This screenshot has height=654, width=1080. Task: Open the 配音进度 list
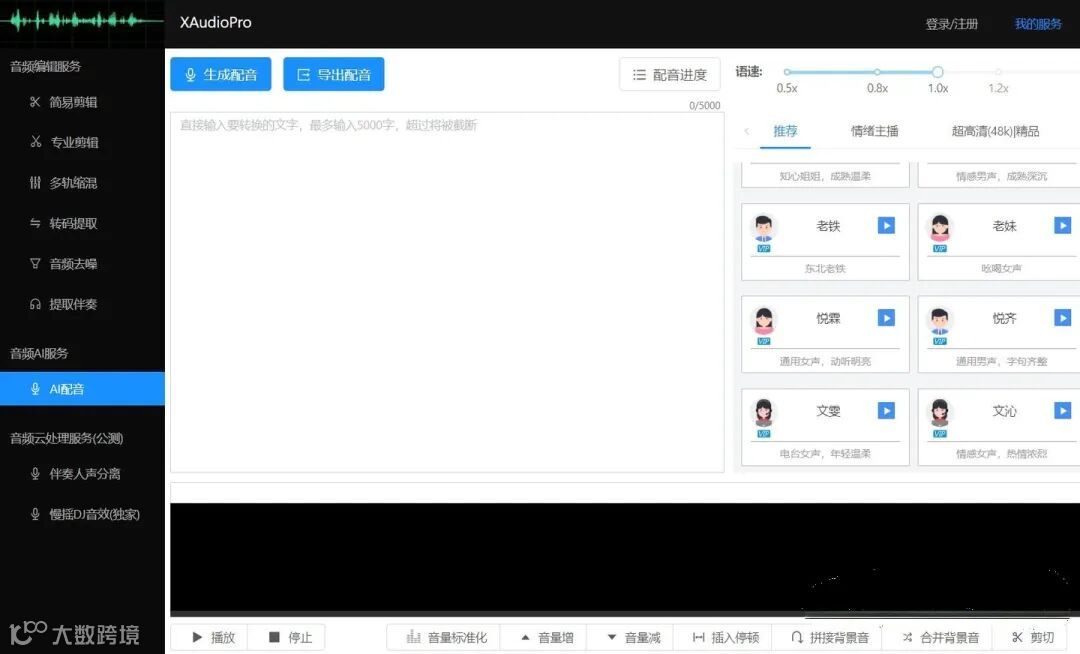pyautogui.click(x=669, y=74)
